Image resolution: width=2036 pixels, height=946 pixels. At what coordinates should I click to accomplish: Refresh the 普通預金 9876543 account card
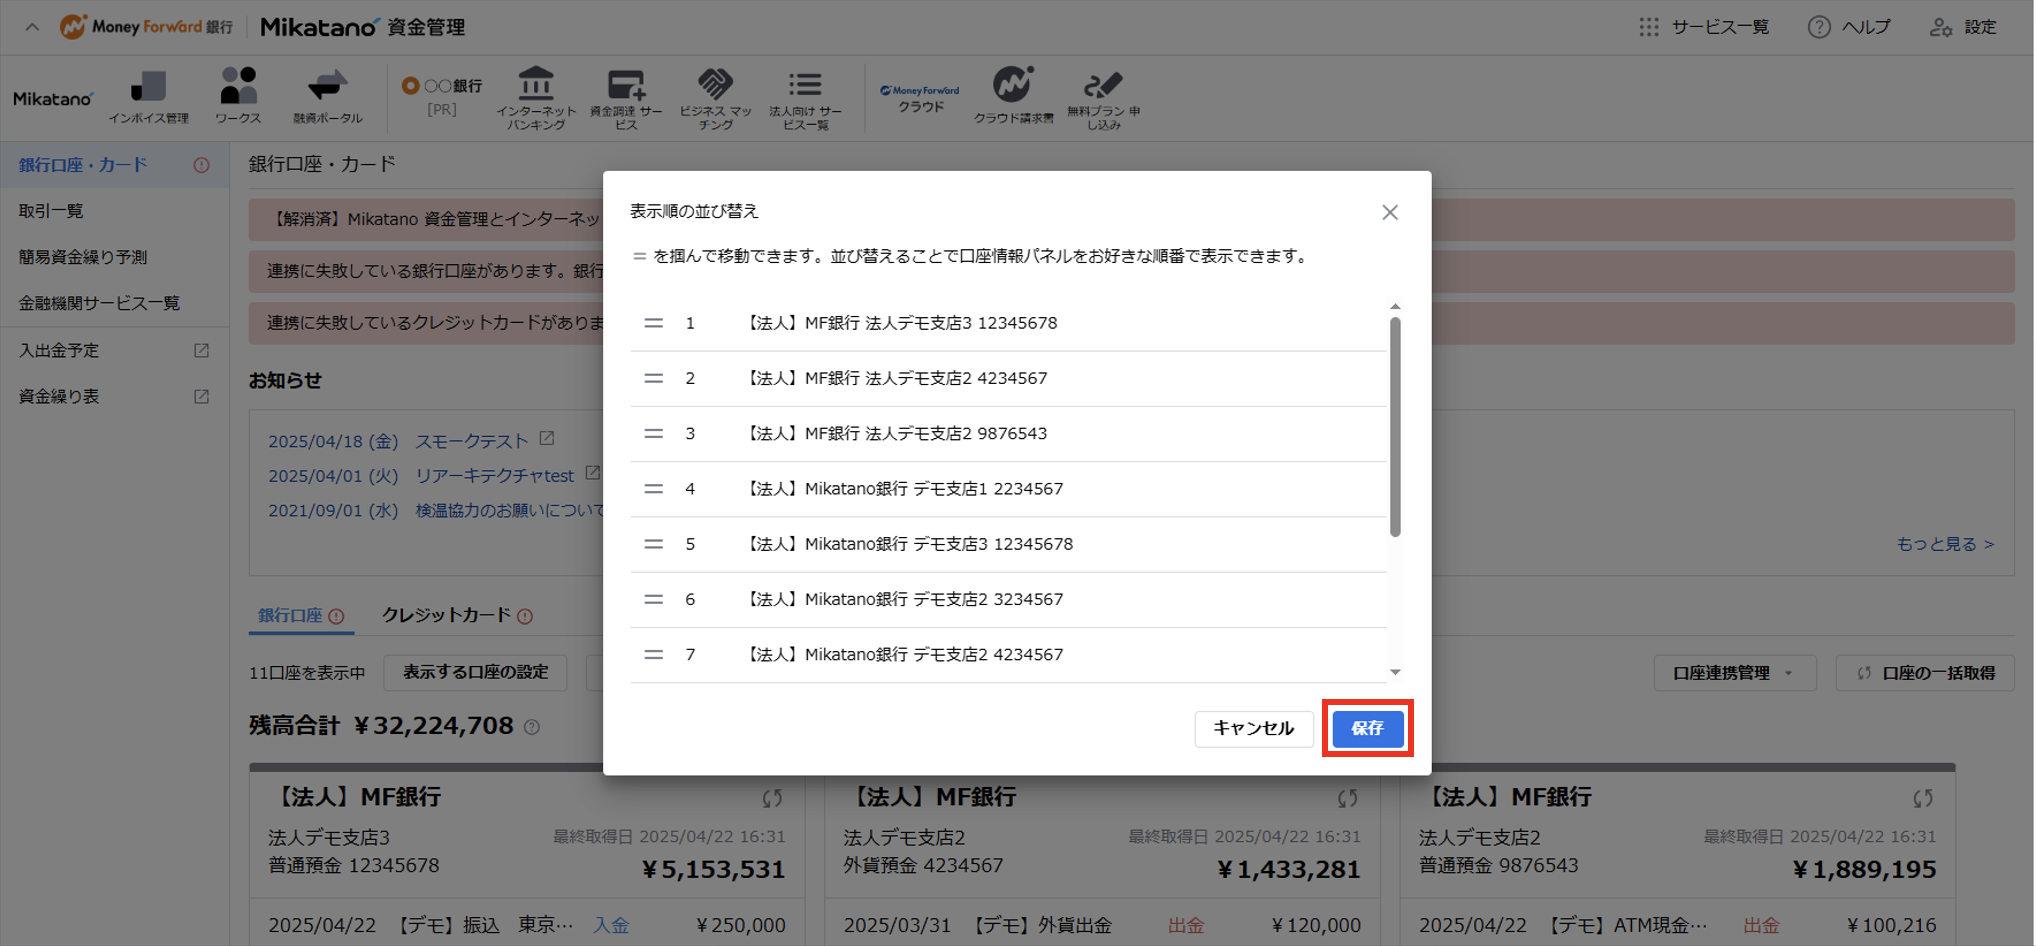pos(1923,798)
